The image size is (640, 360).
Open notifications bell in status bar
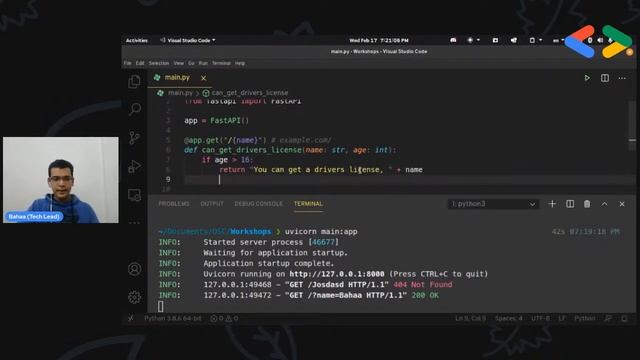(x=624, y=318)
